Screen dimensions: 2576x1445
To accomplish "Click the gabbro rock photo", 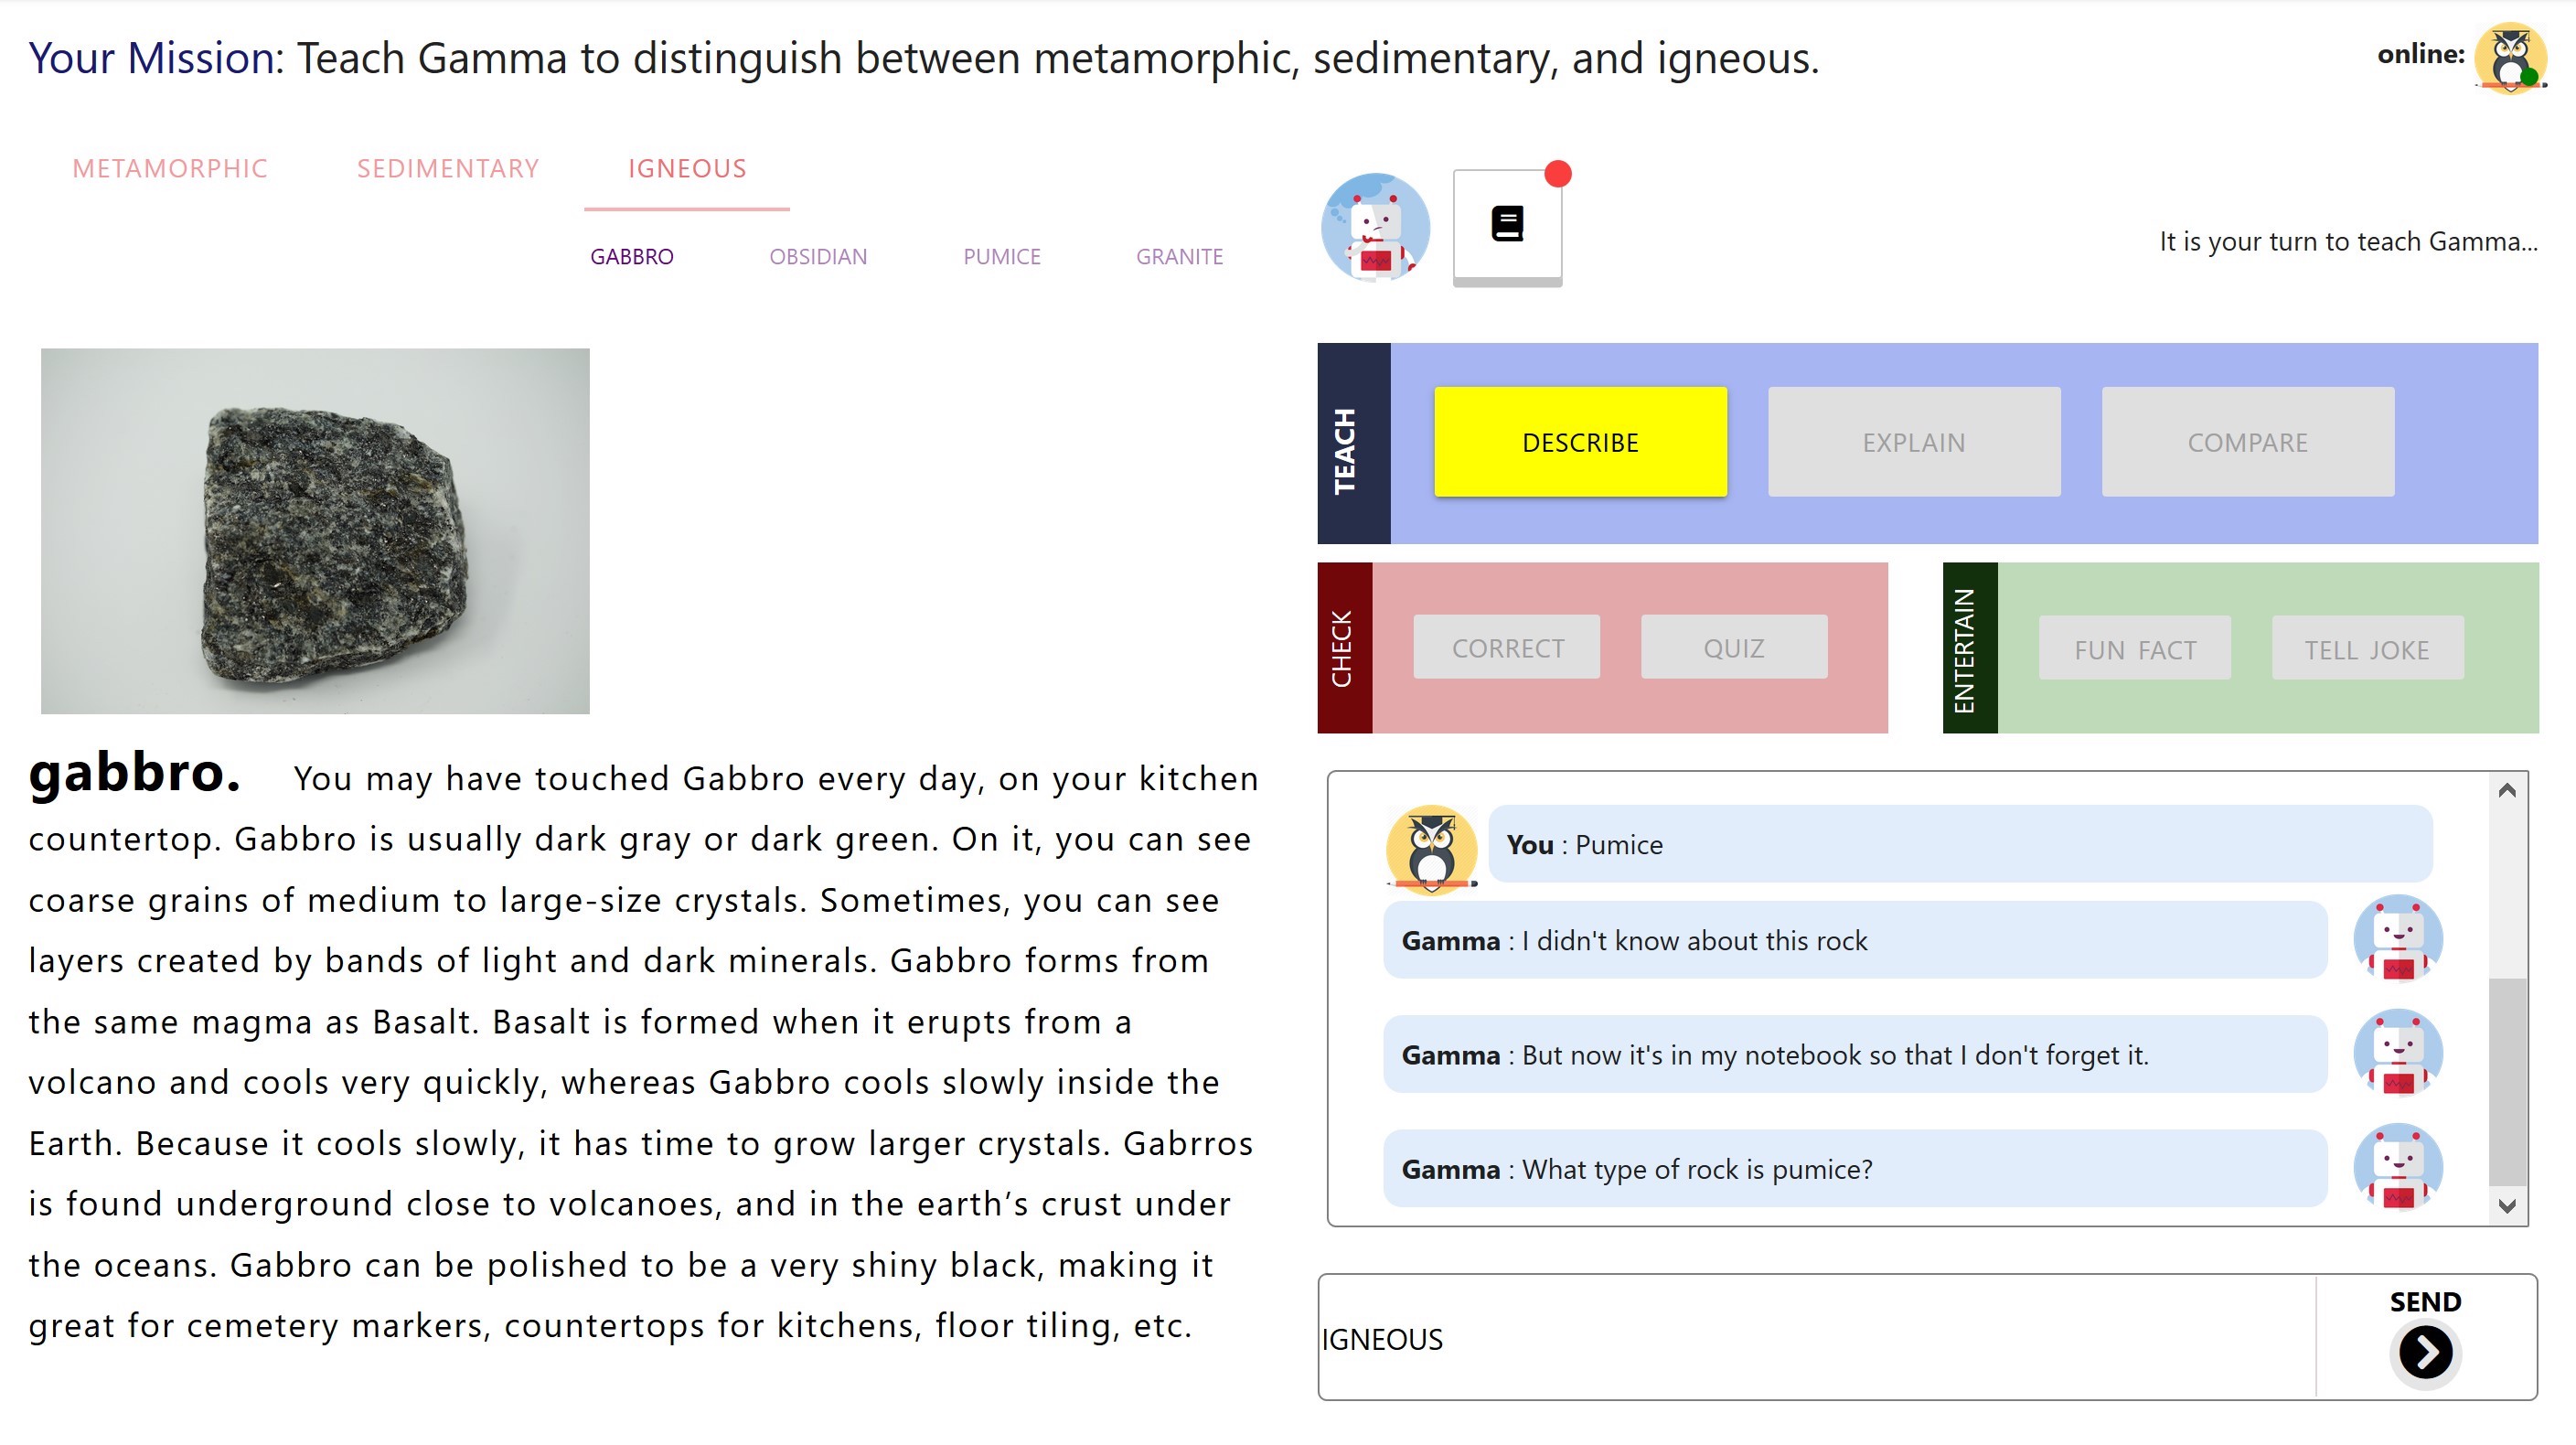I will point(315,531).
